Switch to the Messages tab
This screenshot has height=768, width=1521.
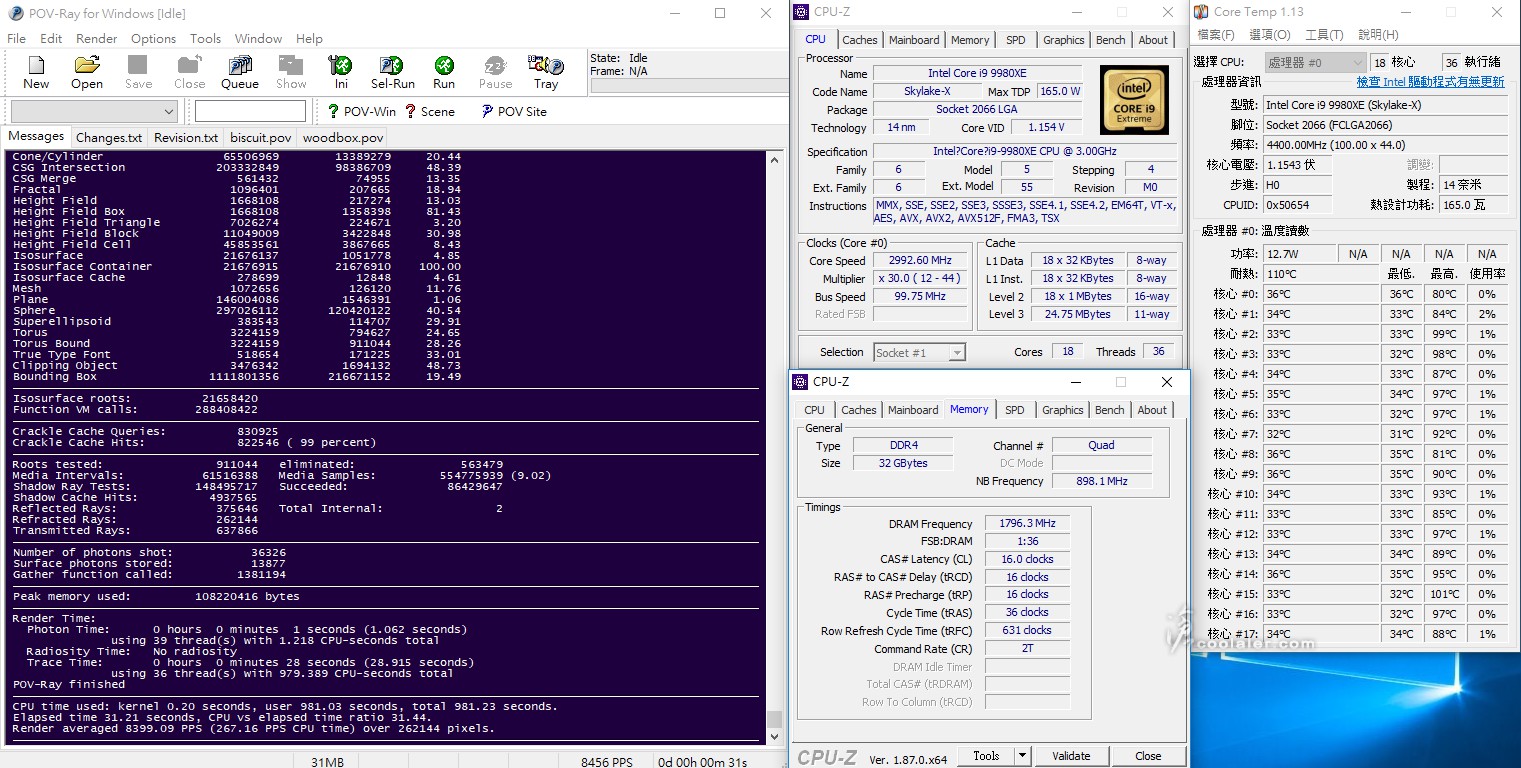click(x=36, y=136)
